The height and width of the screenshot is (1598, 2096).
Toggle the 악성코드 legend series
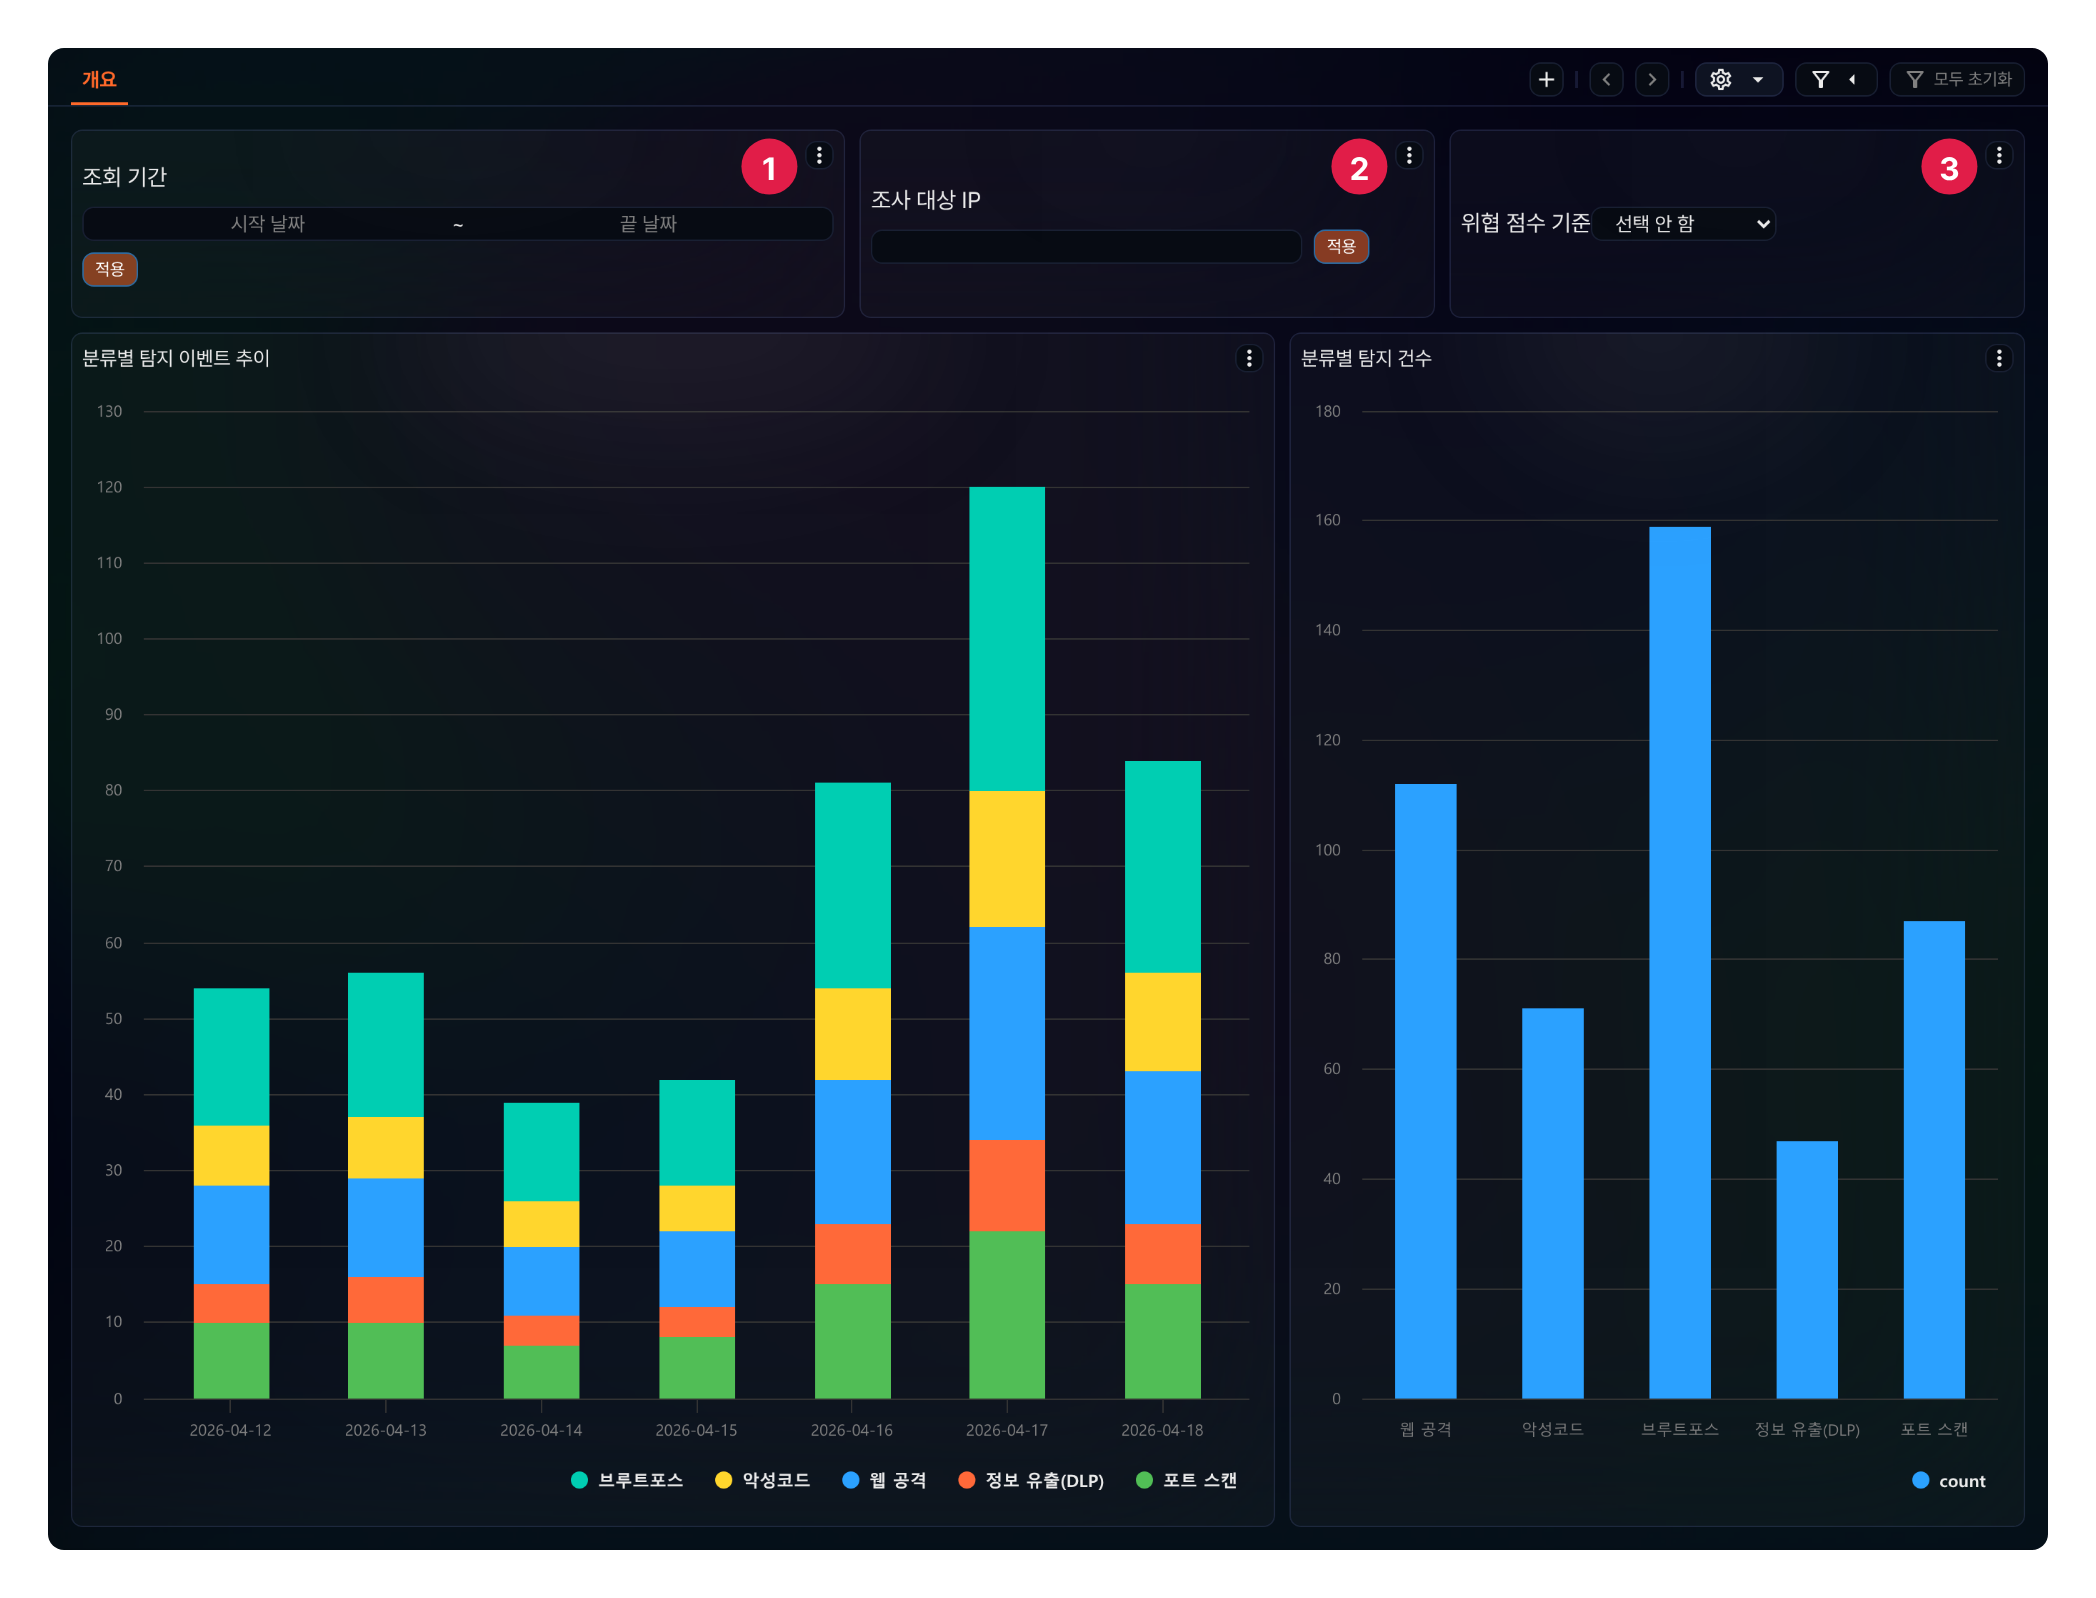(x=763, y=1480)
